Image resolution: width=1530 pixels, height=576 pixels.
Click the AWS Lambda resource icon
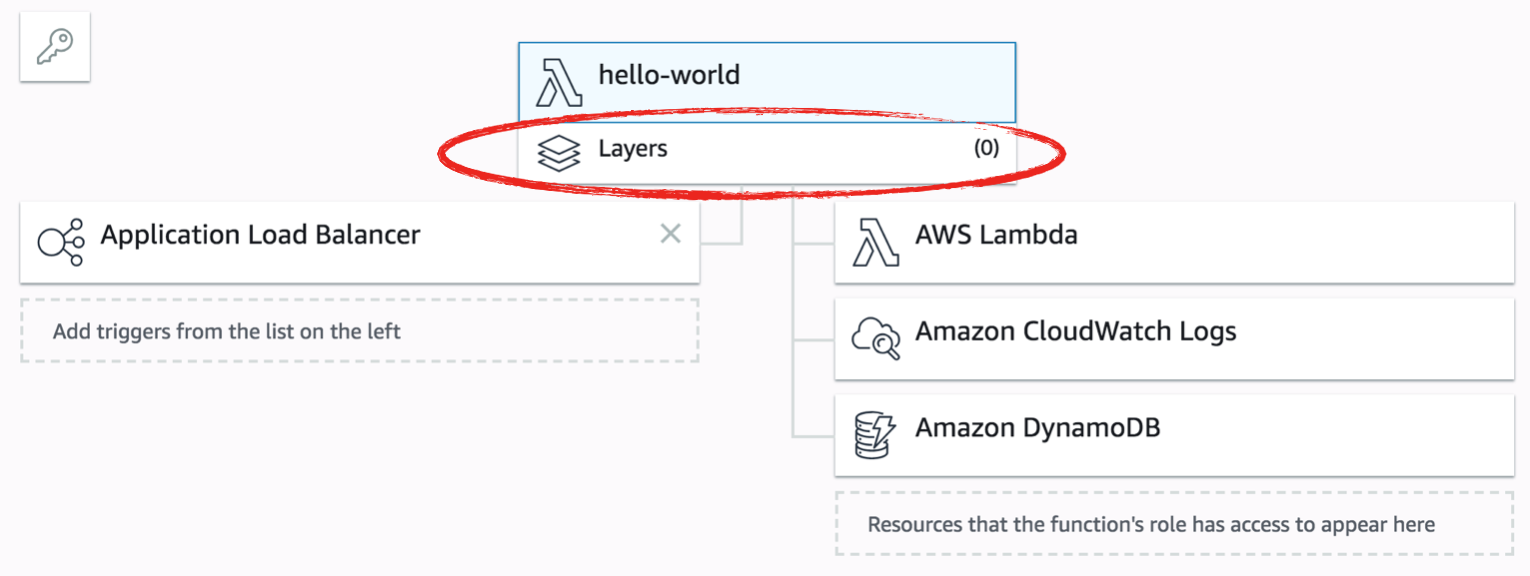click(876, 242)
